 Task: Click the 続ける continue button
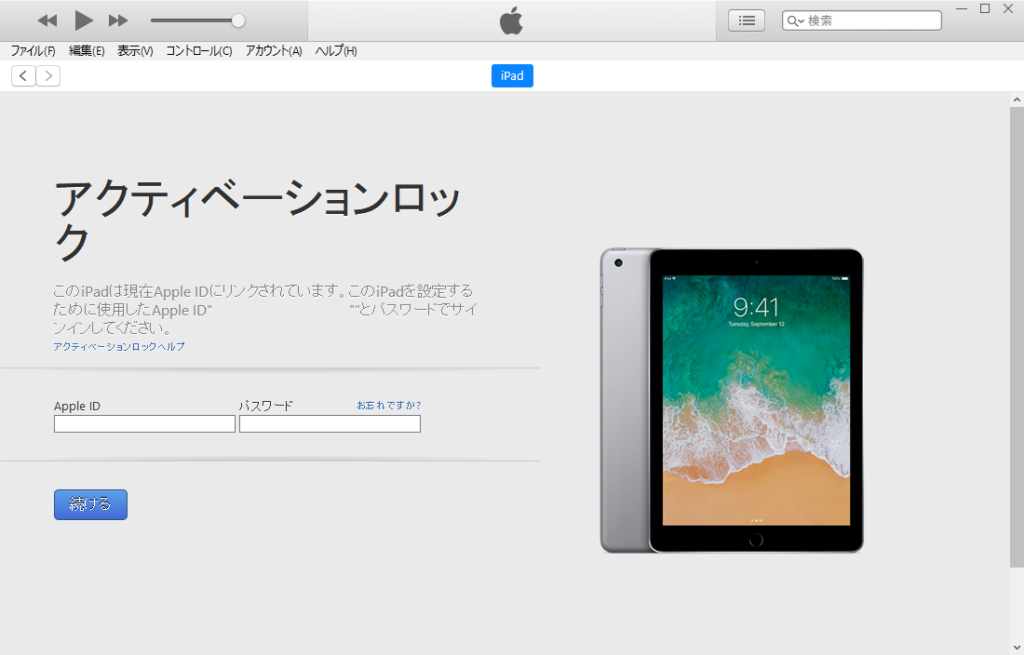[x=91, y=504]
